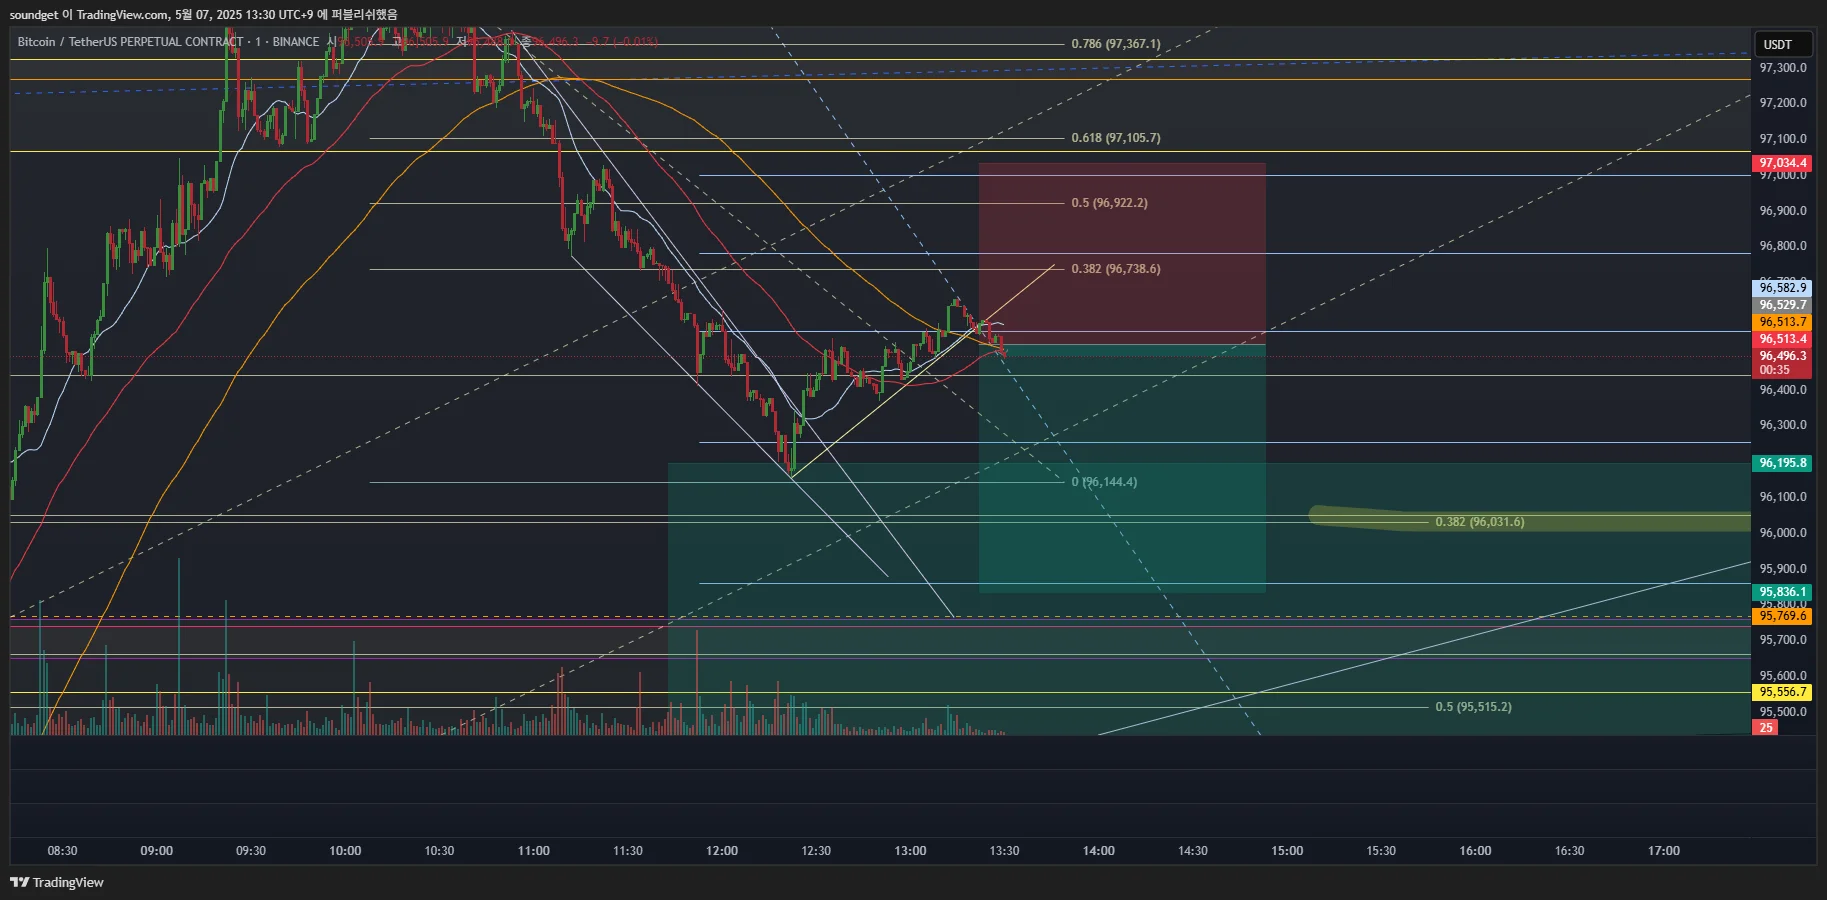Click the 12:30 time axis label
Viewport: 1827px width, 900px height.
(816, 851)
